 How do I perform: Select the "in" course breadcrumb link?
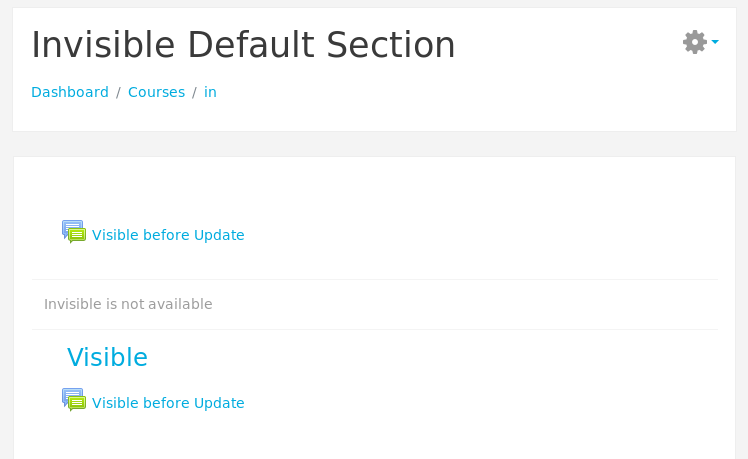point(210,92)
